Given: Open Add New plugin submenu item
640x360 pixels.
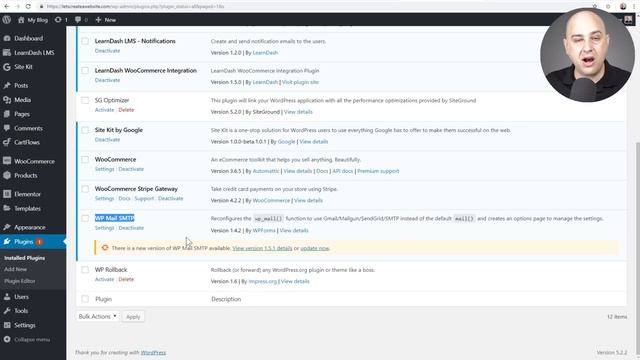Looking at the screenshot, I should click(x=16, y=269).
